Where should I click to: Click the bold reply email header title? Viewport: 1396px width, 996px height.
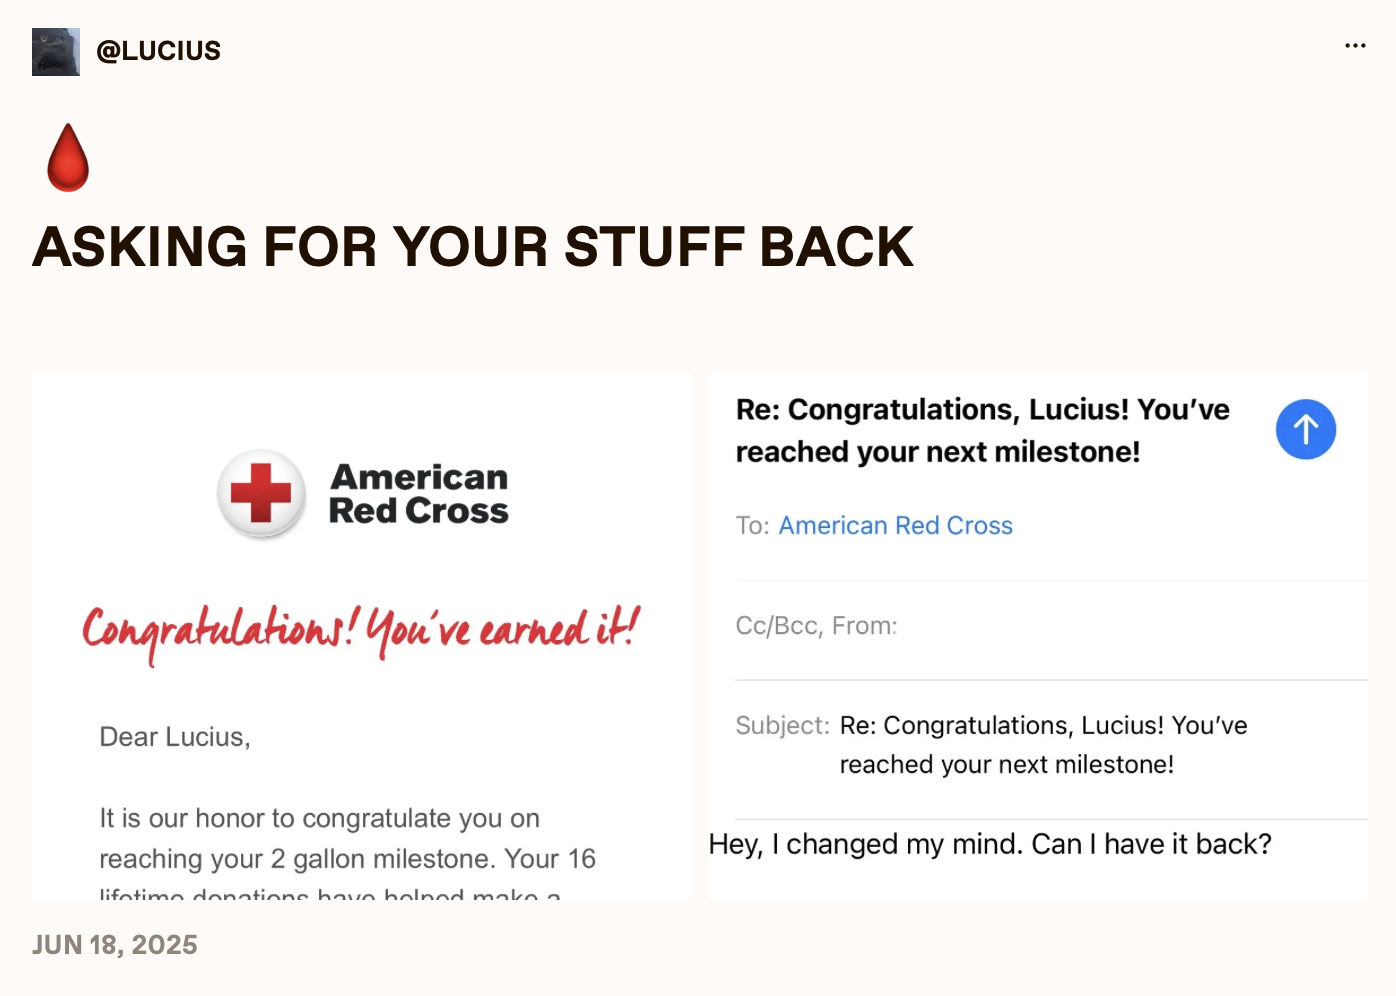pyautogui.click(x=983, y=431)
